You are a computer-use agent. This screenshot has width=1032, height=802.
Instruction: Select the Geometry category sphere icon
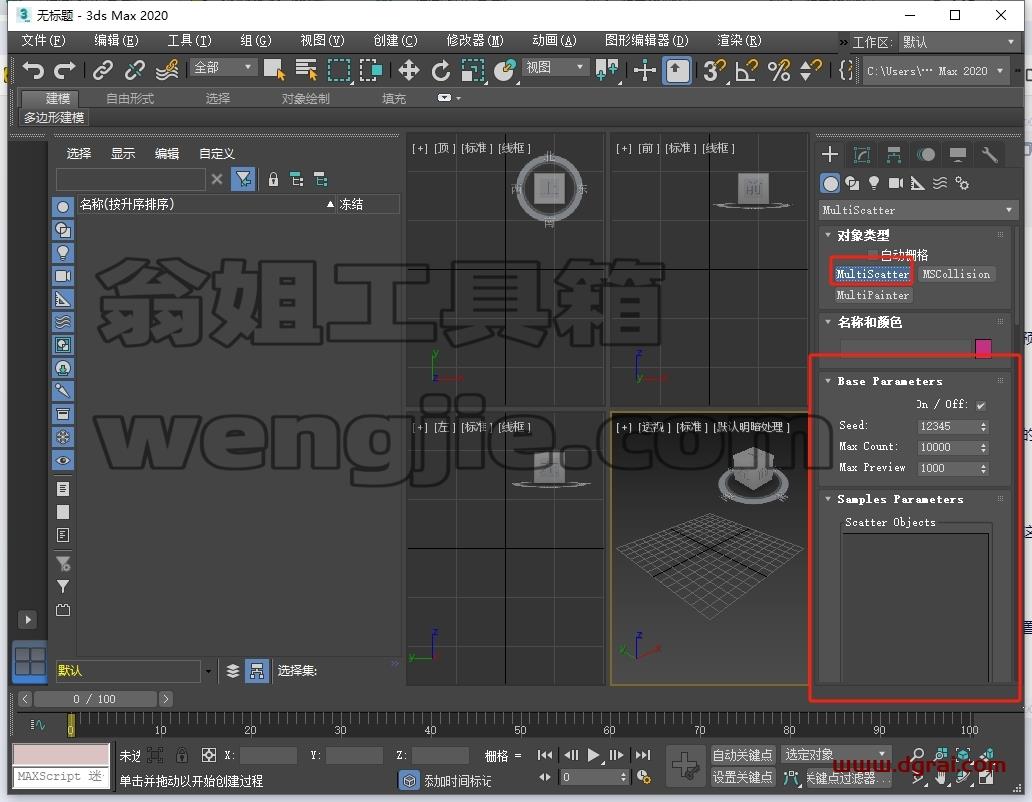(831, 184)
